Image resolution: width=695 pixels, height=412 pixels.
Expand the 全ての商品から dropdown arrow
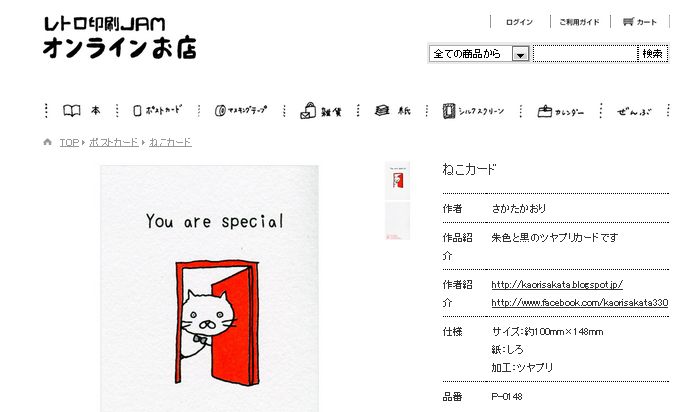[520, 54]
